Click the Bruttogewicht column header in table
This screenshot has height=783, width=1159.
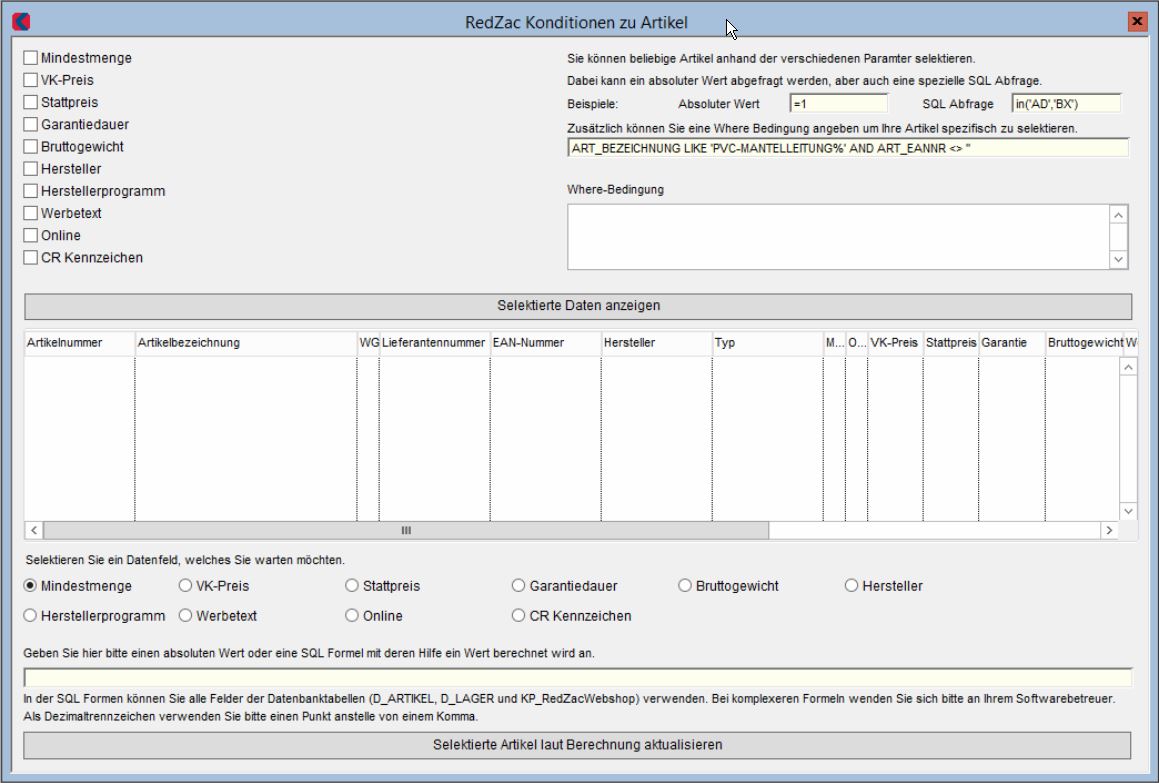[x=1084, y=343]
